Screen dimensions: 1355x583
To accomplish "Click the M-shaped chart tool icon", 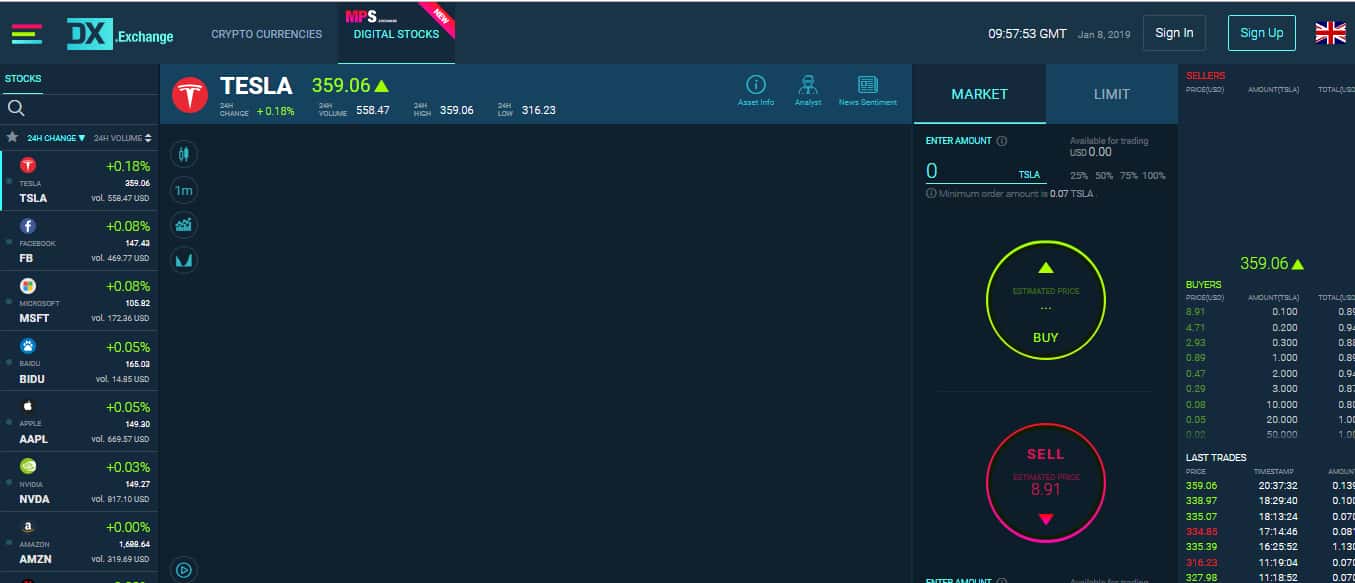I will click(x=184, y=260).
